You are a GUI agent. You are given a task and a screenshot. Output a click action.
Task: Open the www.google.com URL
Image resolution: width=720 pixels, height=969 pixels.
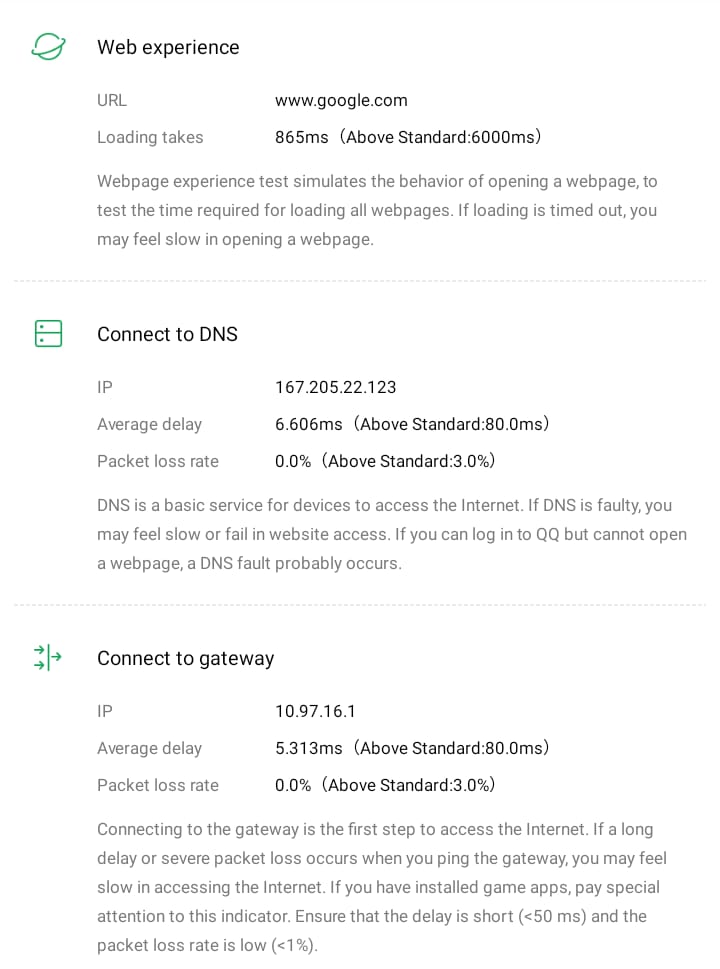(341, 100)
